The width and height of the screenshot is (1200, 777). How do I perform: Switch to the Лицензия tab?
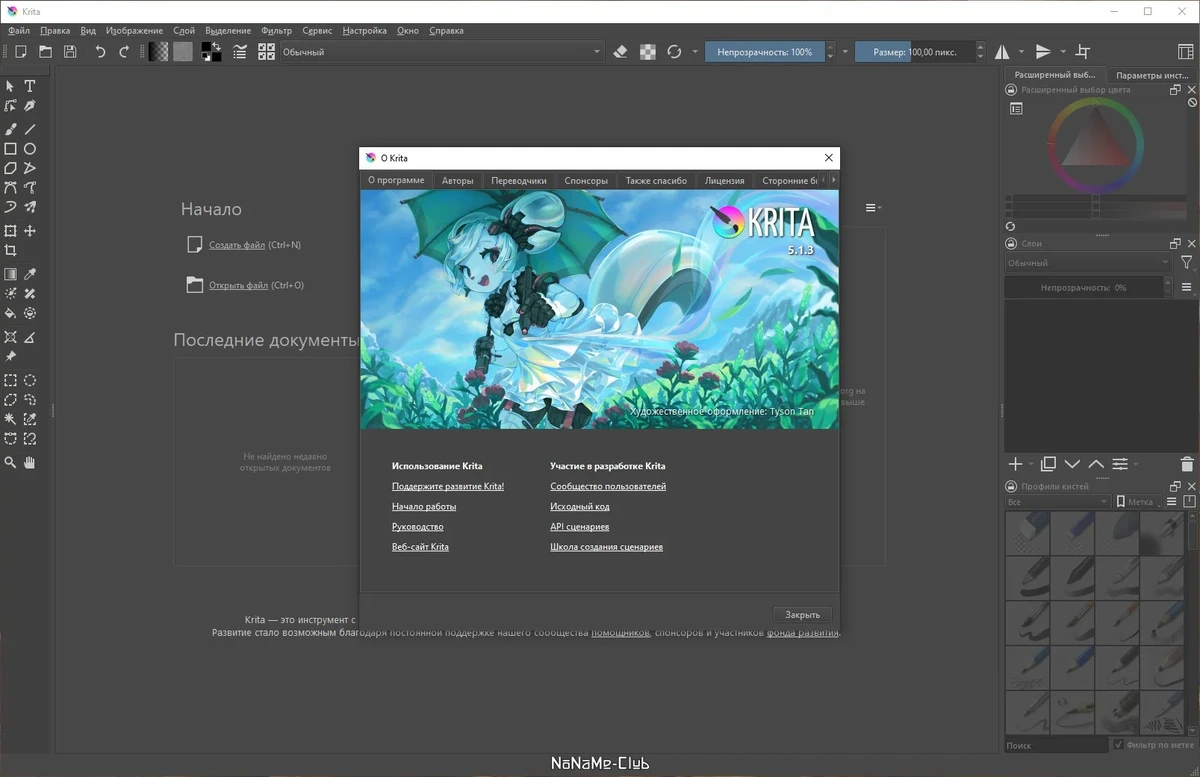click(724, 181)
